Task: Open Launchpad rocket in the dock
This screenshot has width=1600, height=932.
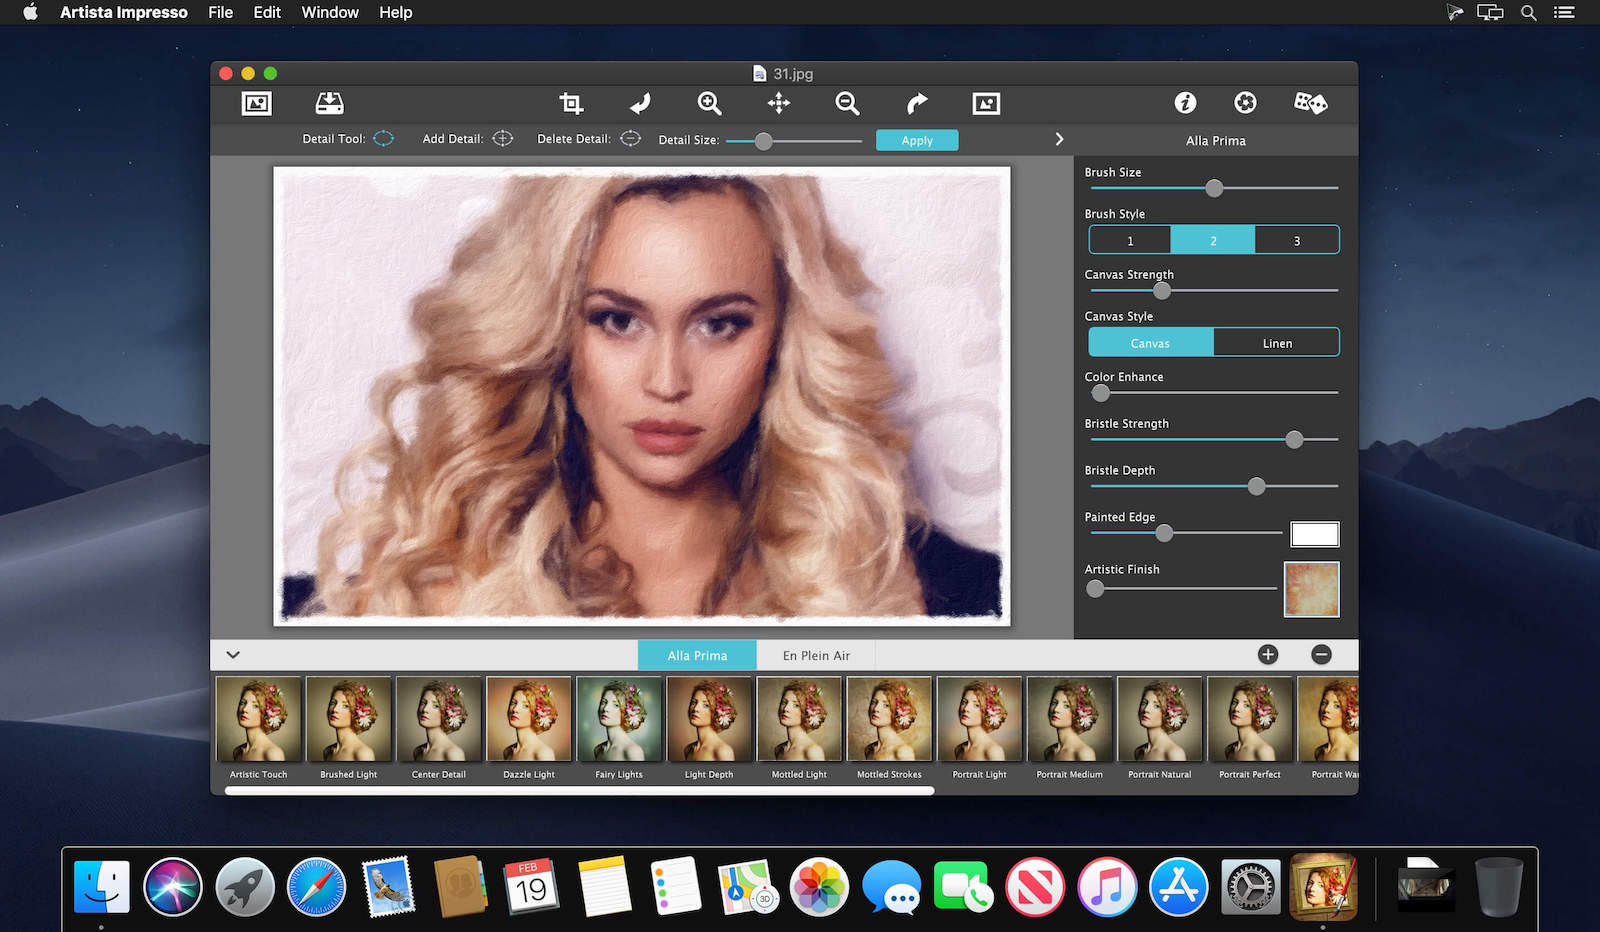Action: pos(244,887)
